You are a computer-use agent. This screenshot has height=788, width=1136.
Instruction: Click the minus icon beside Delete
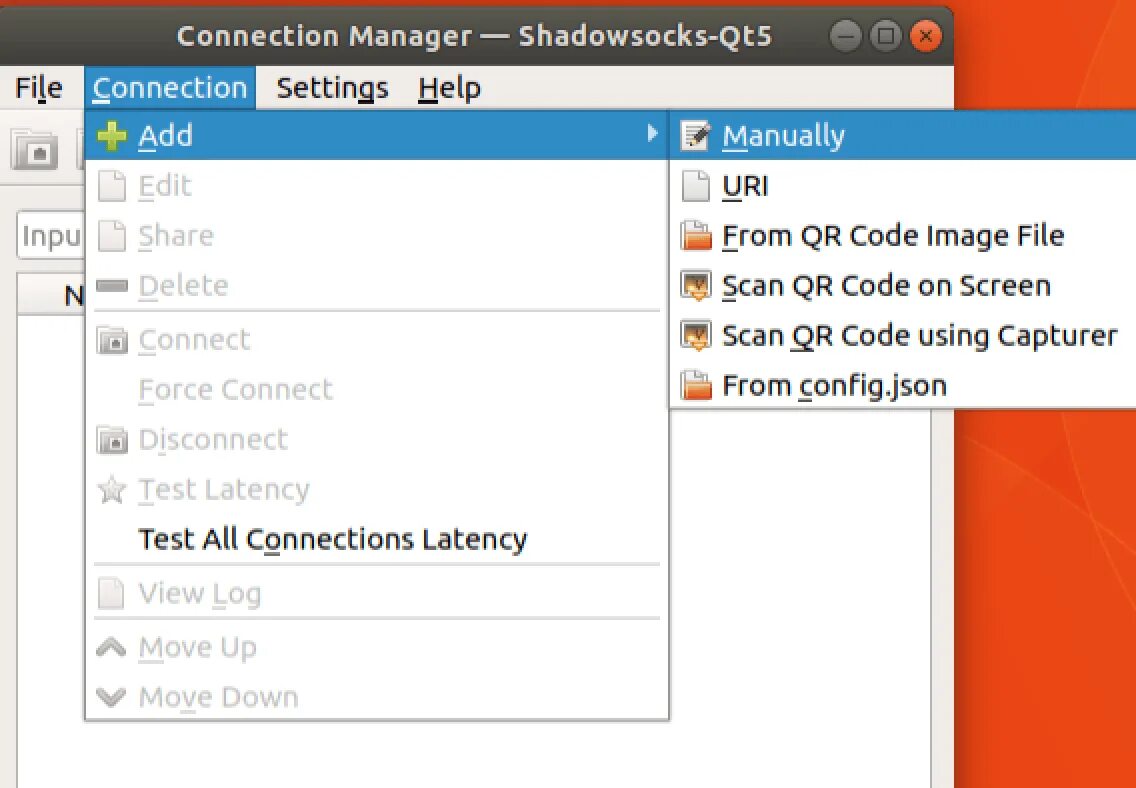coord(112,286)
